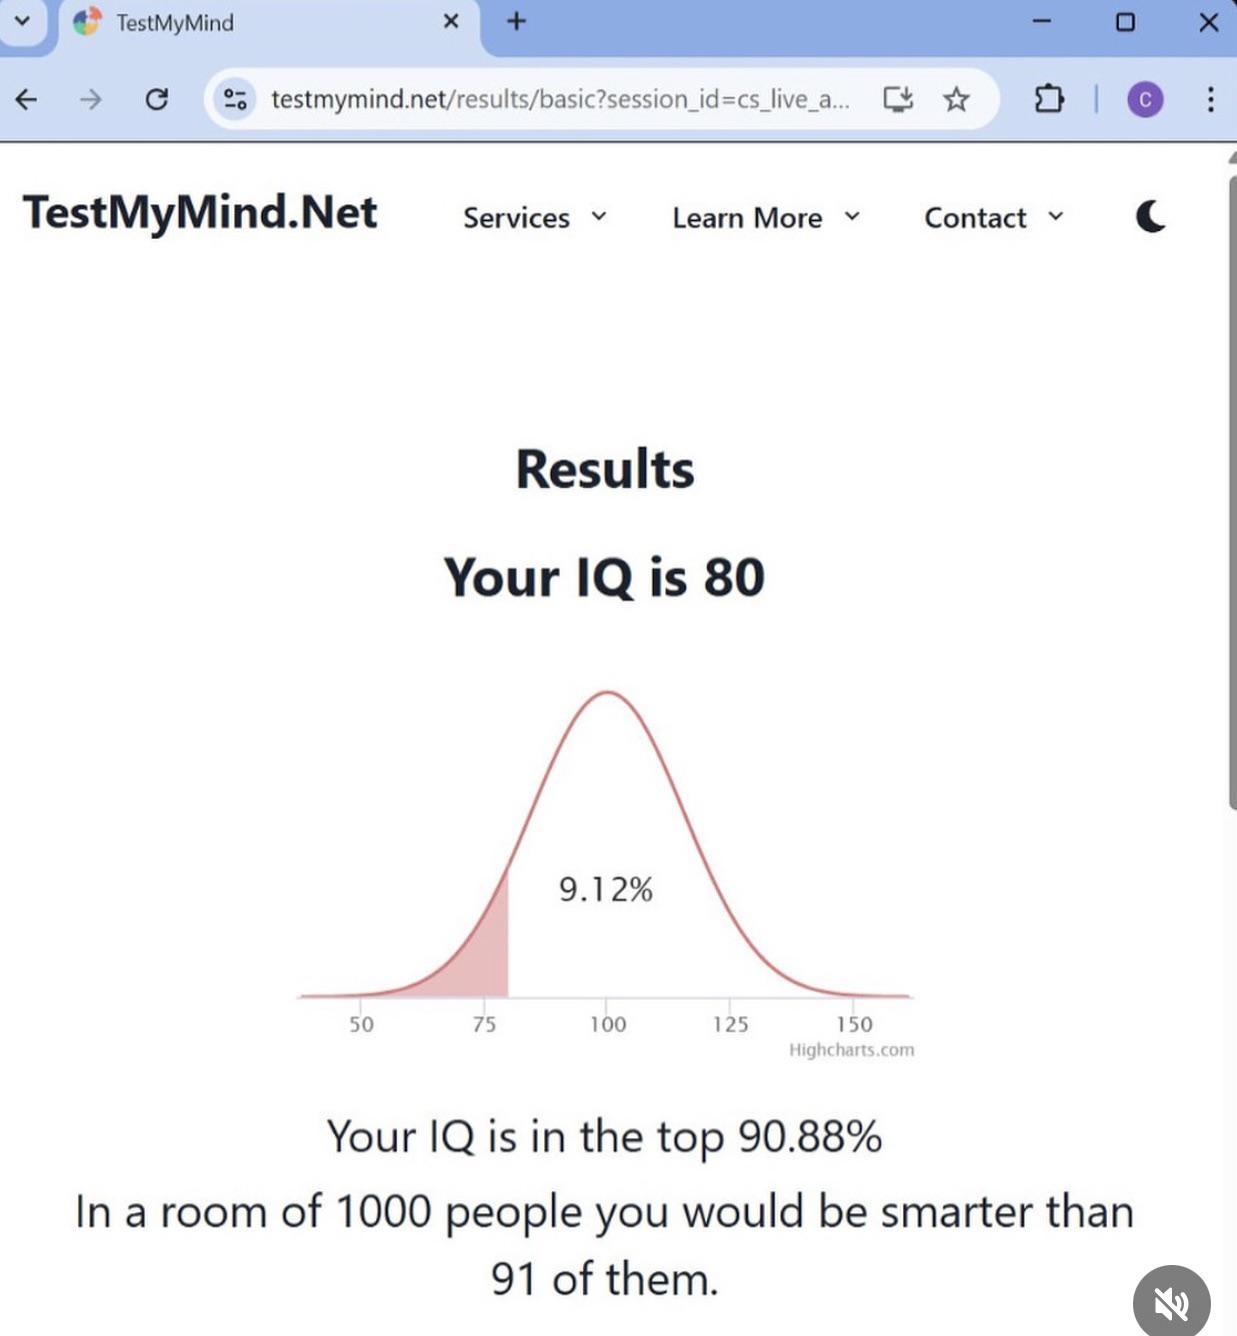The image size is (1237, 1336).
Task: Expand the Services dropdown menu
Action: point(534,217)
